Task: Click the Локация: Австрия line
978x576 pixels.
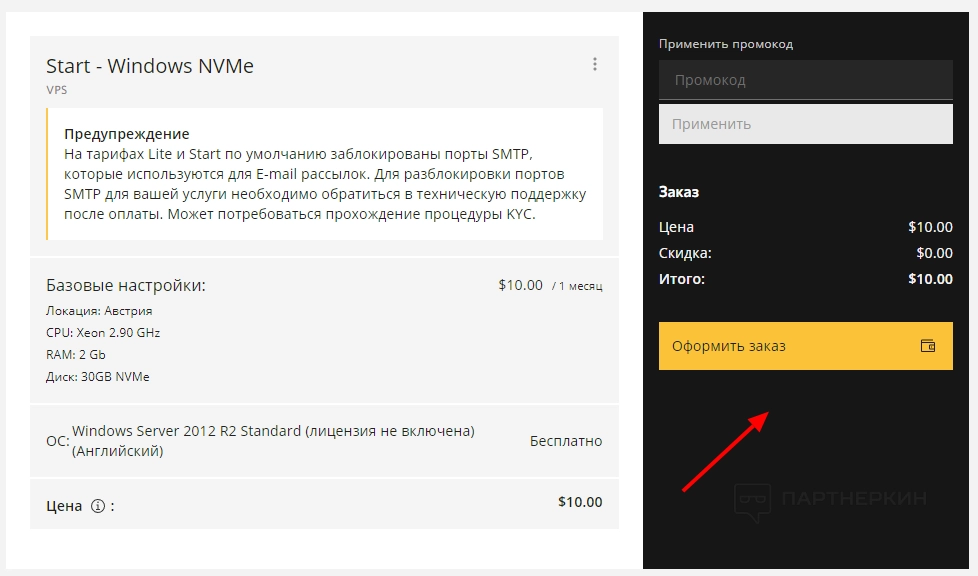Action: 99,311
